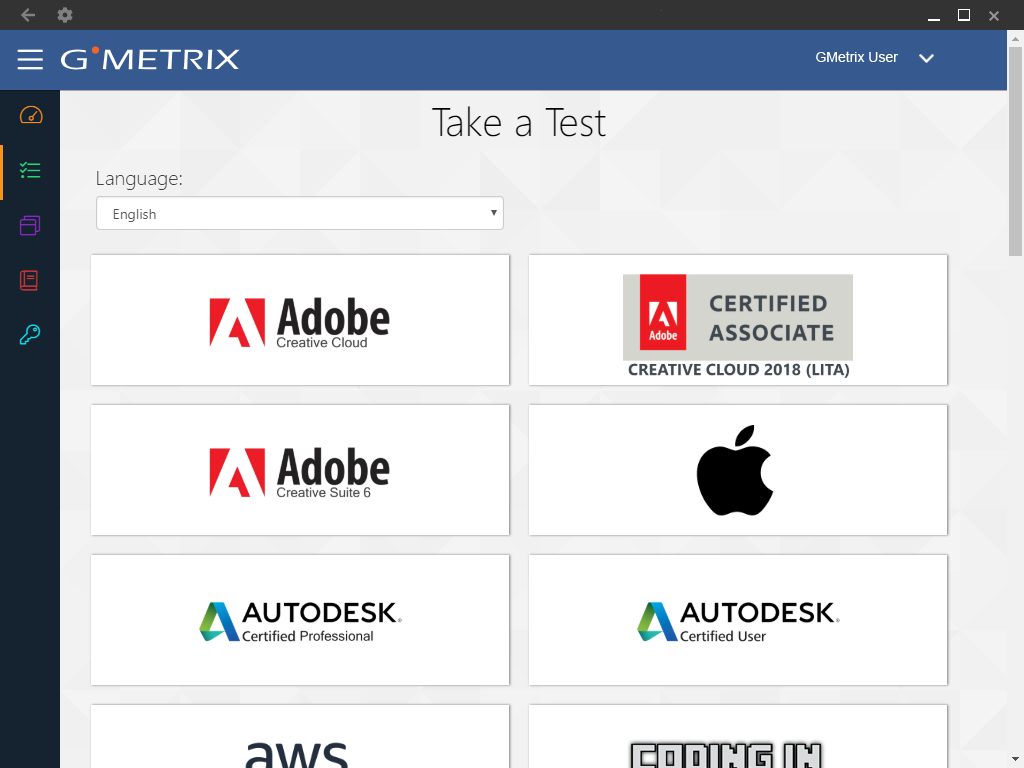Open the purple stacked windows sidebar icon
The height and width of the screenshot is (768, 1024).
[30, 226]
